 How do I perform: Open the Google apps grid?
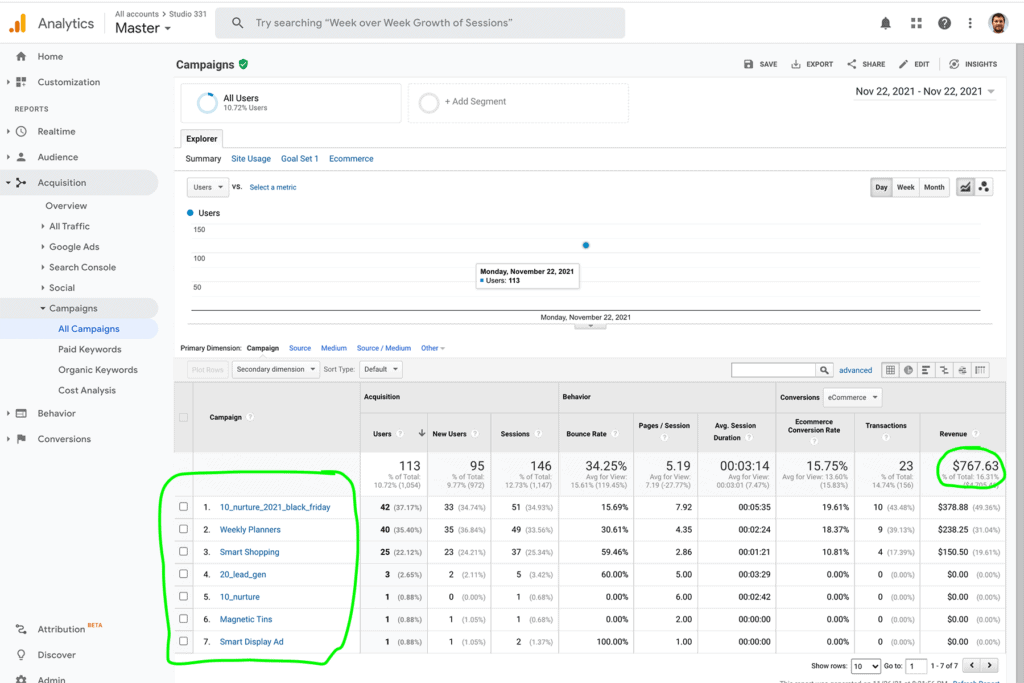click(915, 22)
